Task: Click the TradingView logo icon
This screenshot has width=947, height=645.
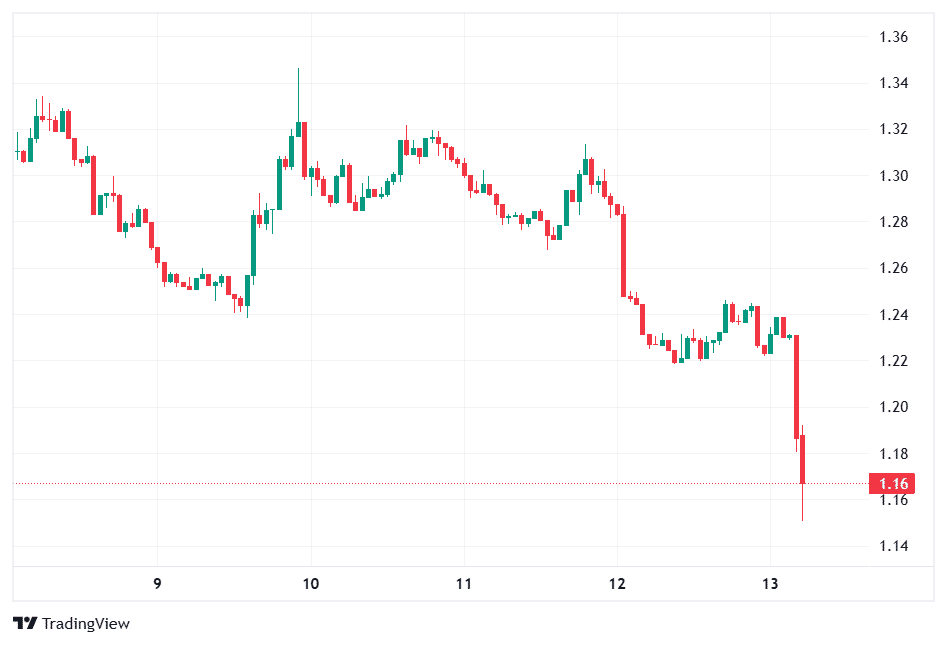Action: [25, 623]
